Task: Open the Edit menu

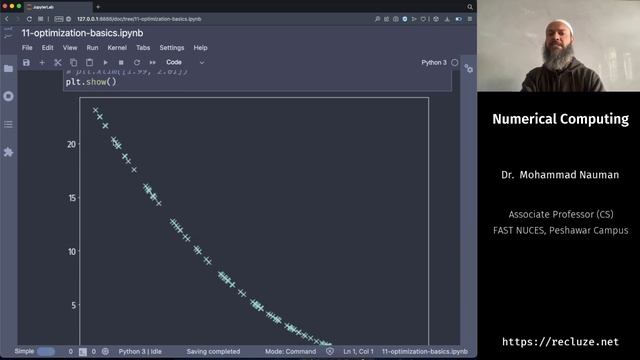Action: coord(47,48)
